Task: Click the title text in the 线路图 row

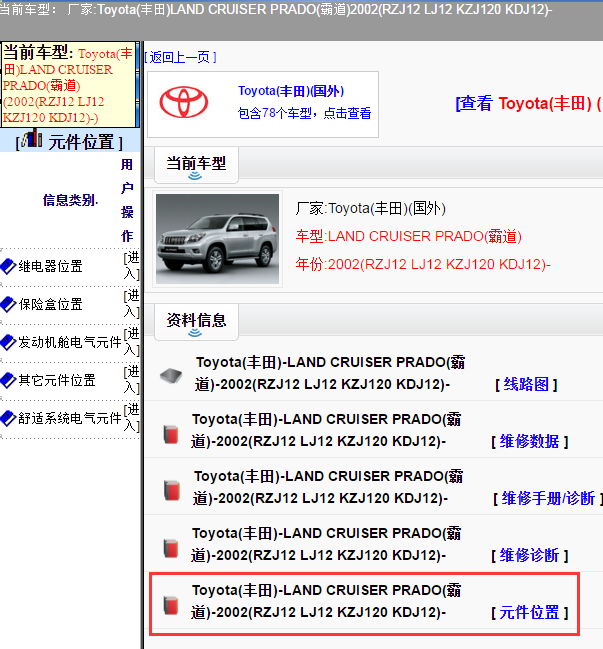Action: 330,373
